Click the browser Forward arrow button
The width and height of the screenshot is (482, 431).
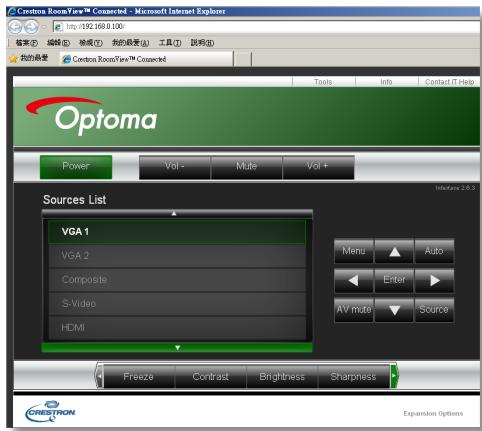point(31,27)
